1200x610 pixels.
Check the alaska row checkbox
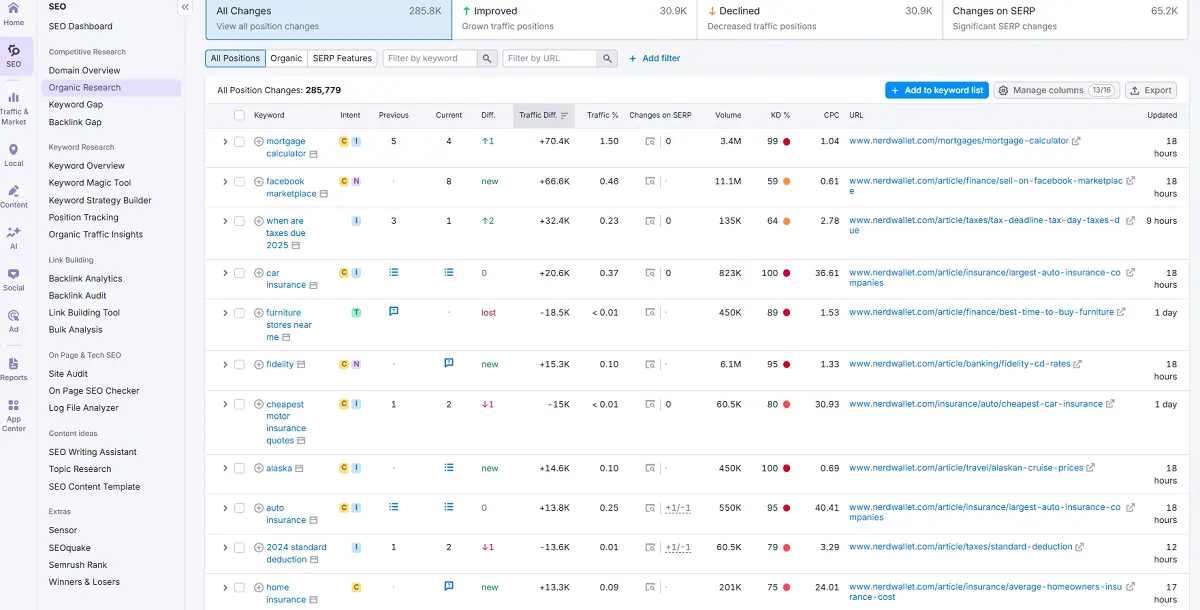pos(239,469)
